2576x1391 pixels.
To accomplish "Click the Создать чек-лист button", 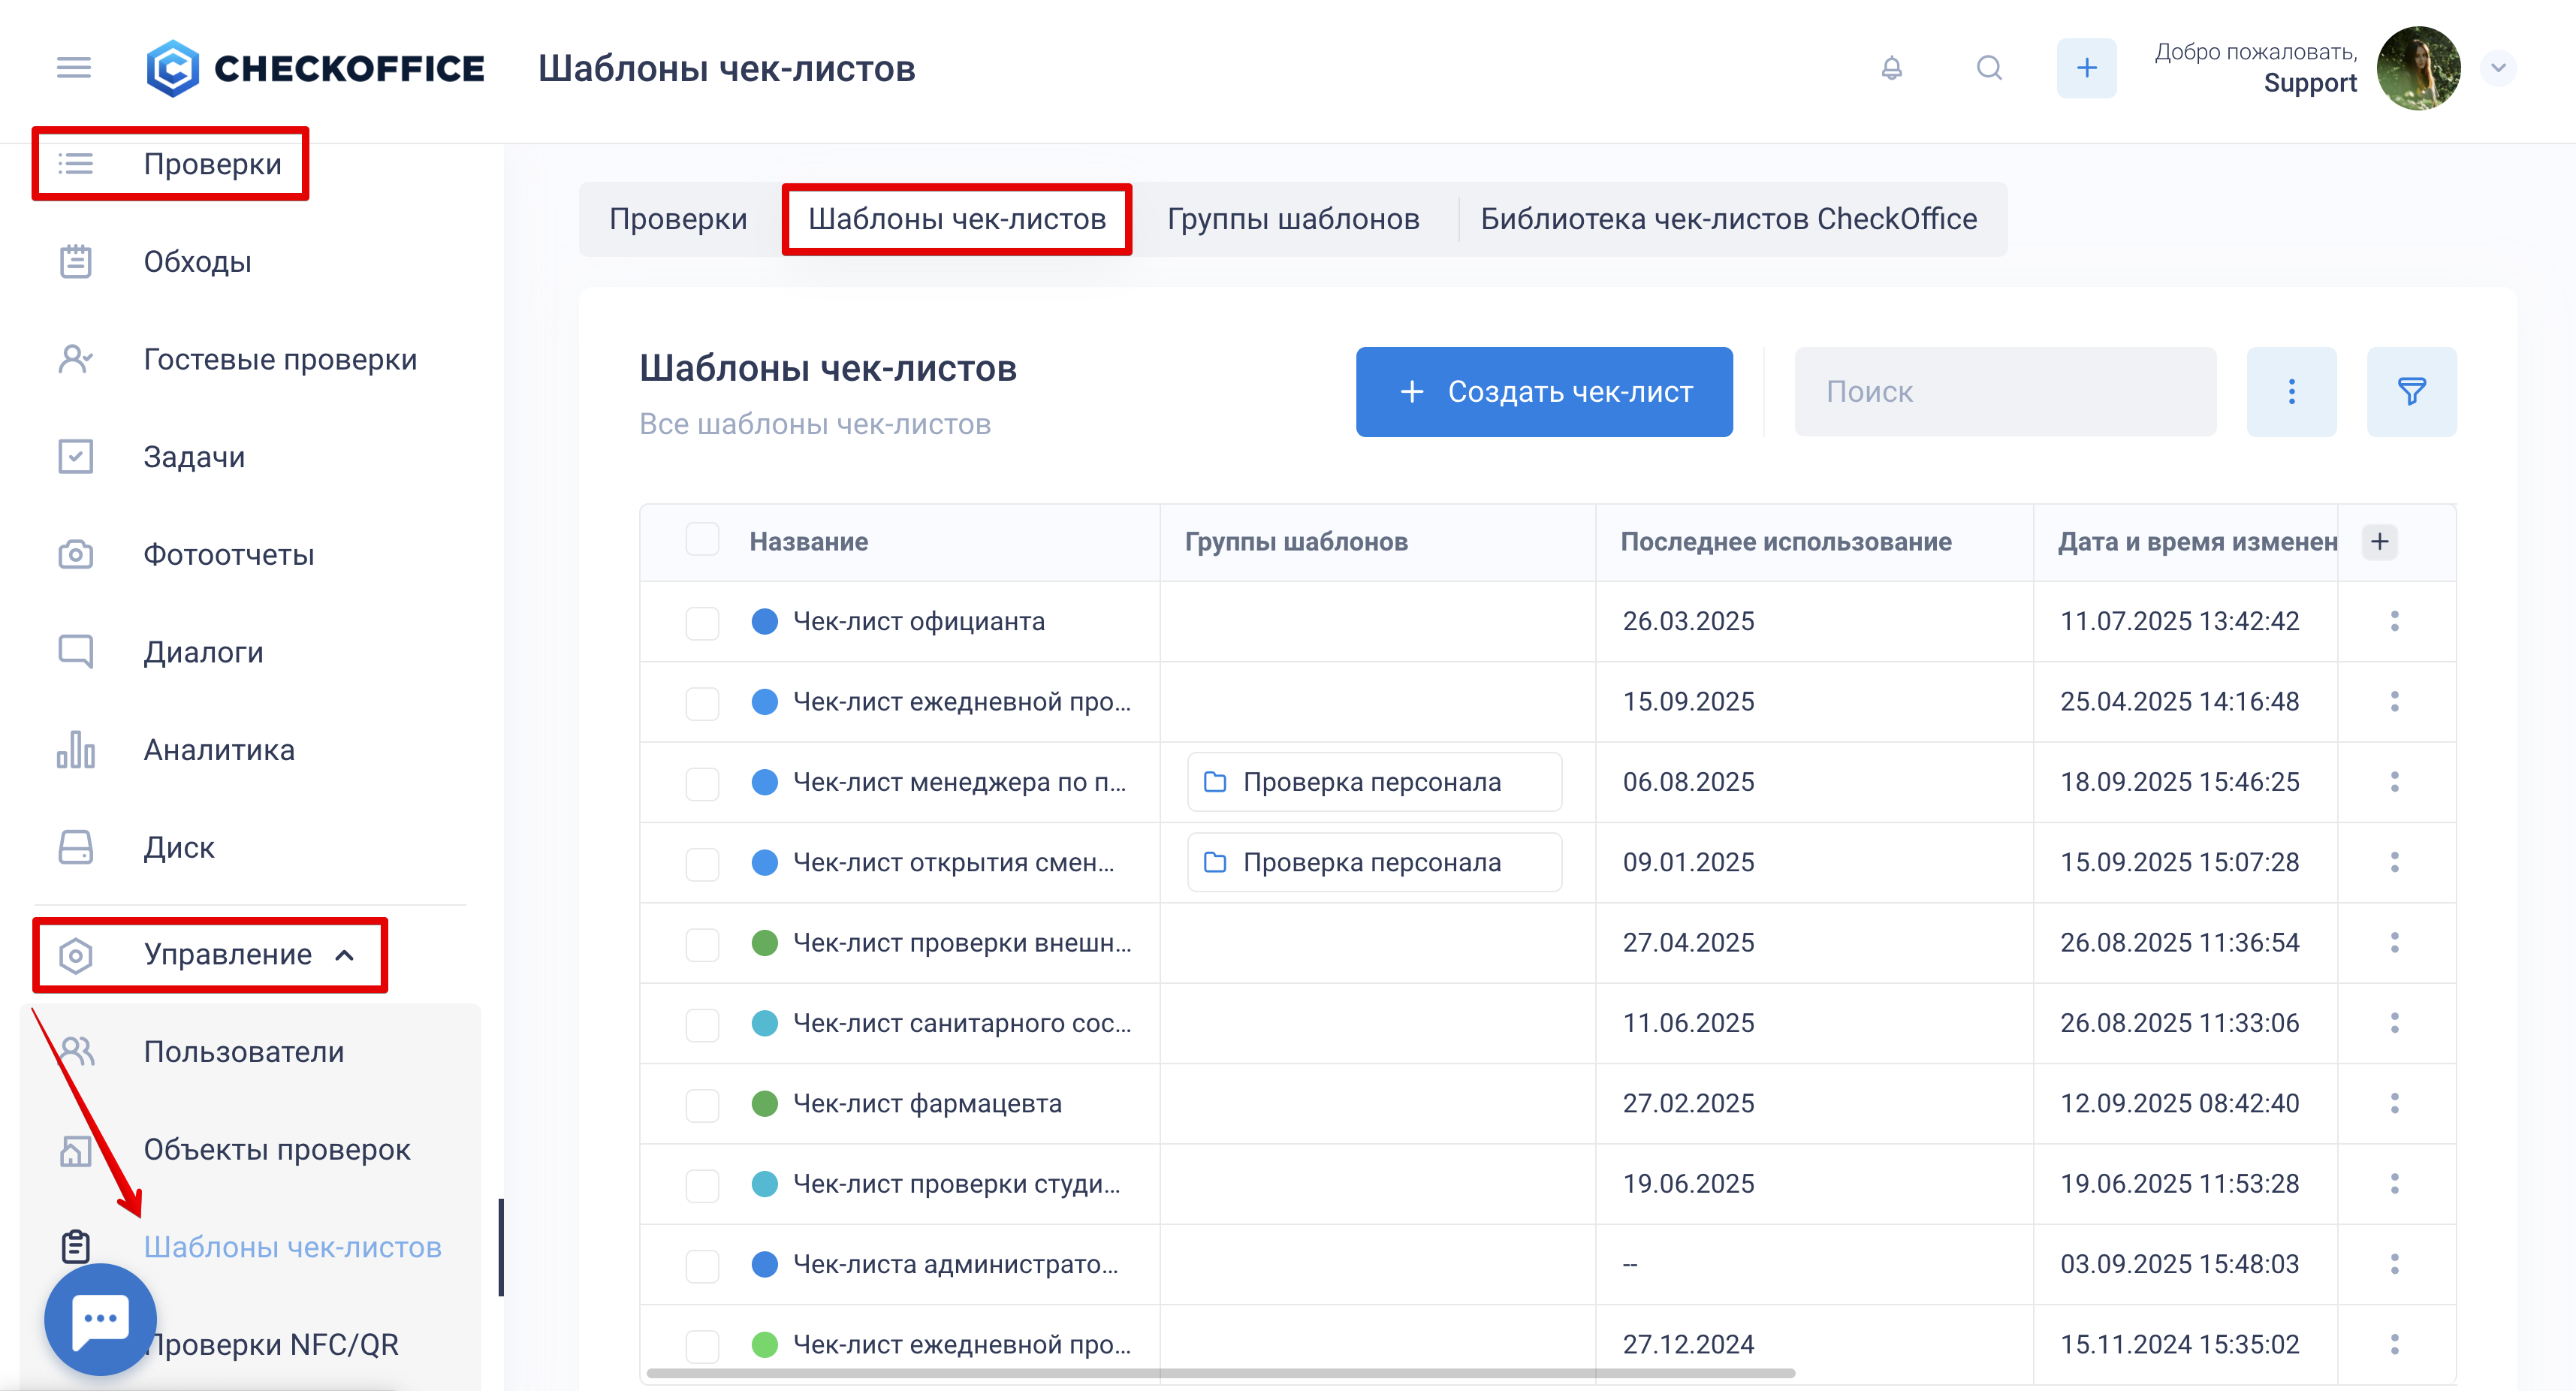I will tap(1543, 391).
